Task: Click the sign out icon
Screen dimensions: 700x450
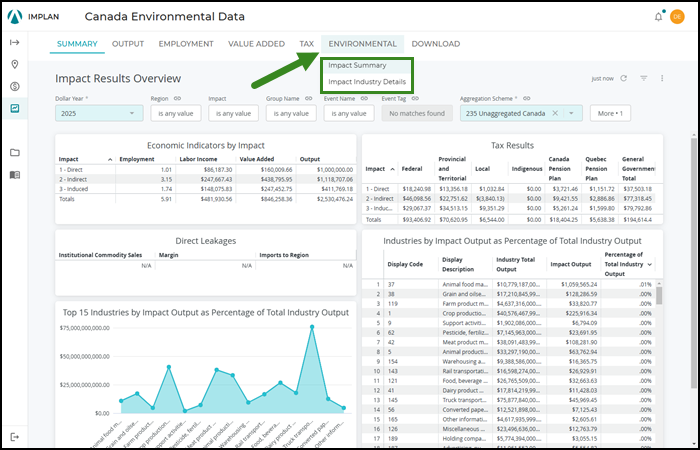Action: [x=15, y=436]
